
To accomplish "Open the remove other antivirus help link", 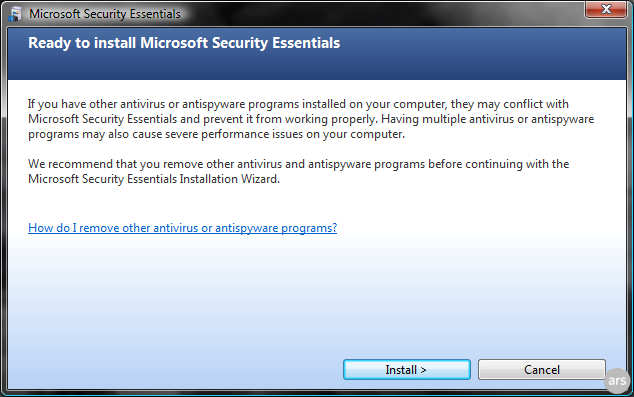I will tap(182, 228).
